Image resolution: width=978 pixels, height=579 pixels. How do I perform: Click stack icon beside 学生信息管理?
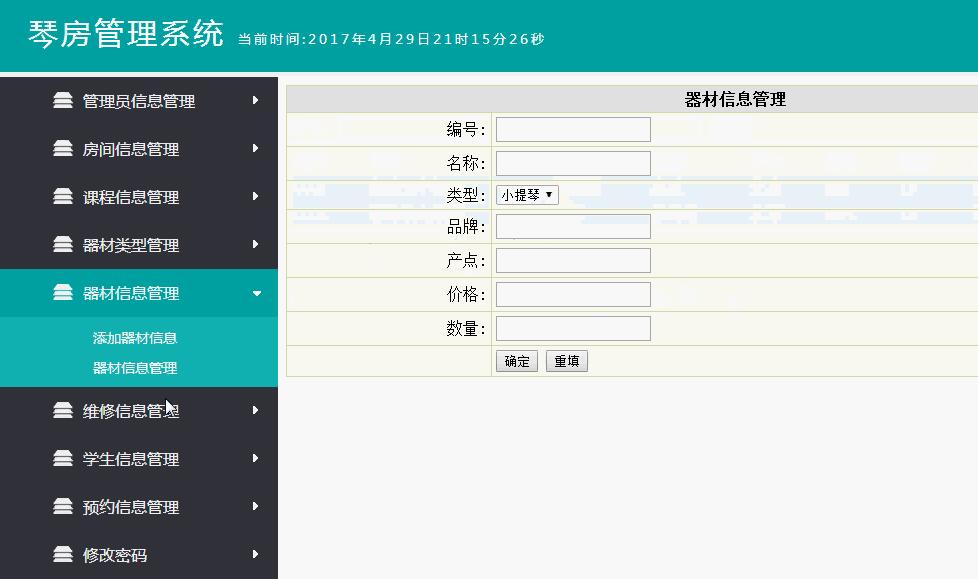click(x=63, y=458)
